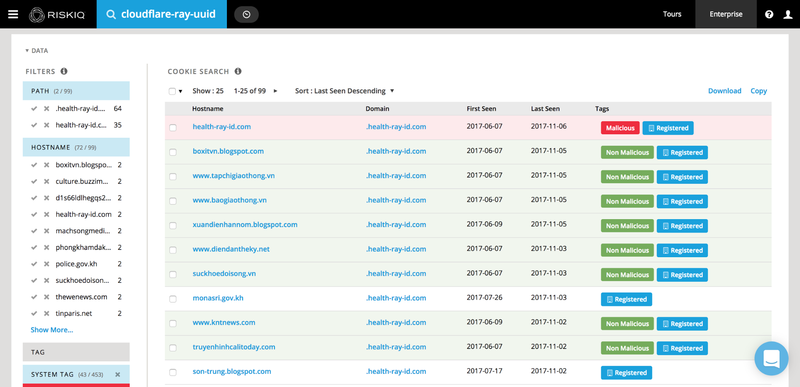Screen dimensions: 800x387
Task: Exclude the culture.buzzim hostname filter
Action: 46,181
